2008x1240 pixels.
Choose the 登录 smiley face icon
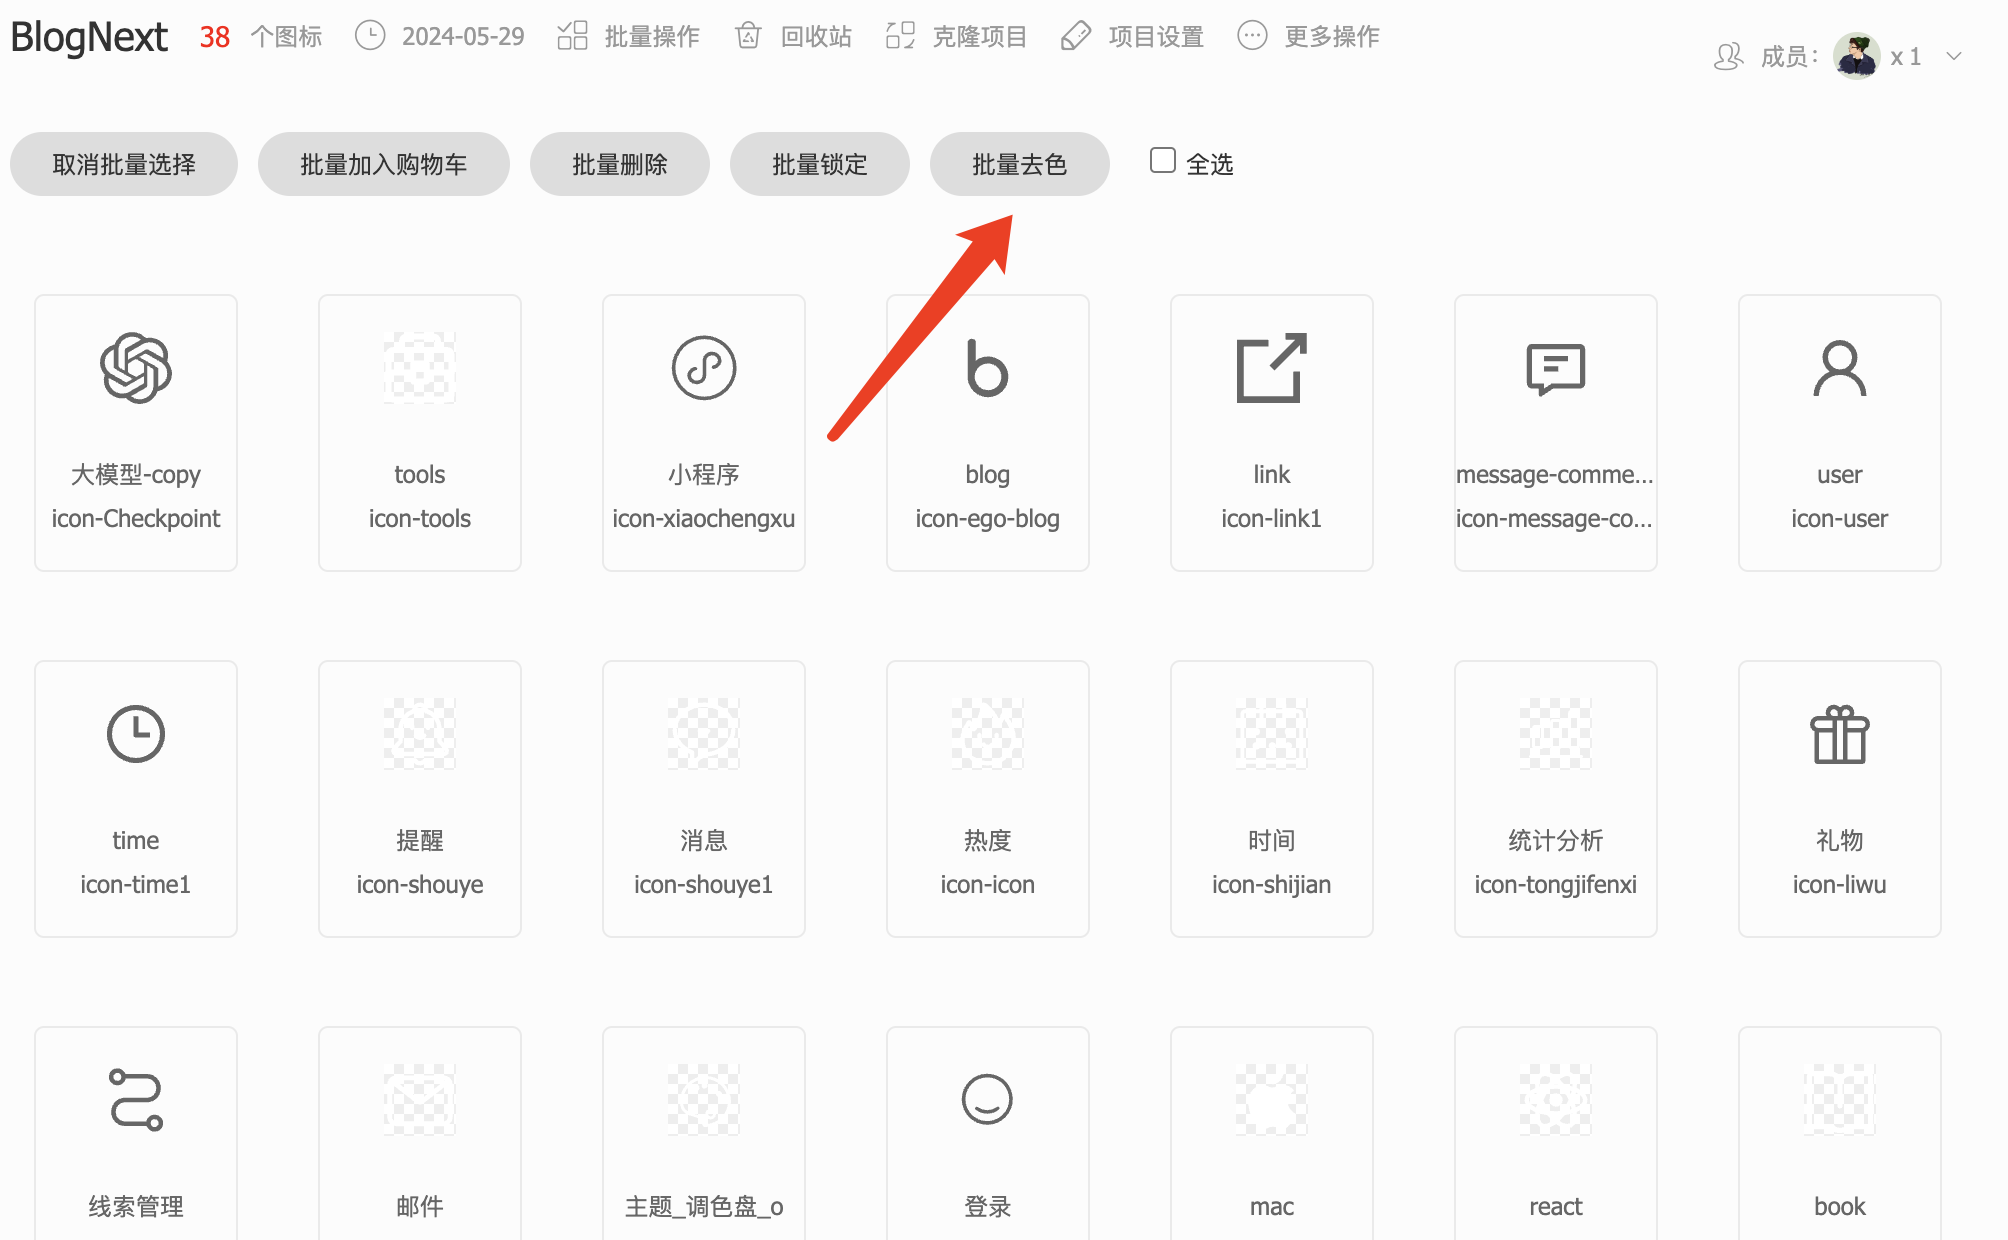tap(987, 1100)
